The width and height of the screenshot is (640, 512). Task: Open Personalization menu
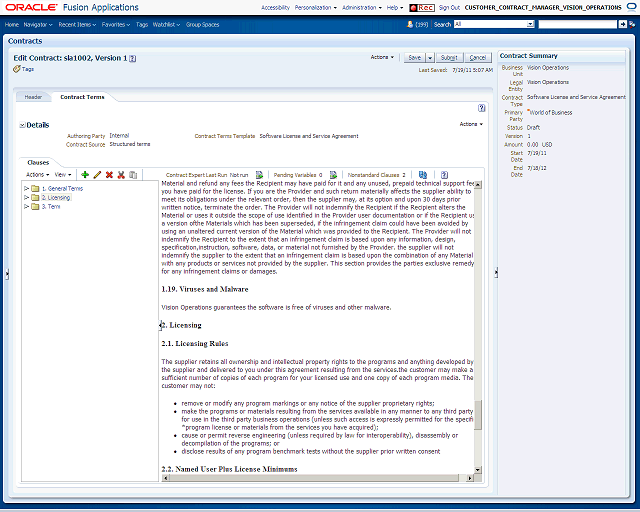[316, 7]
